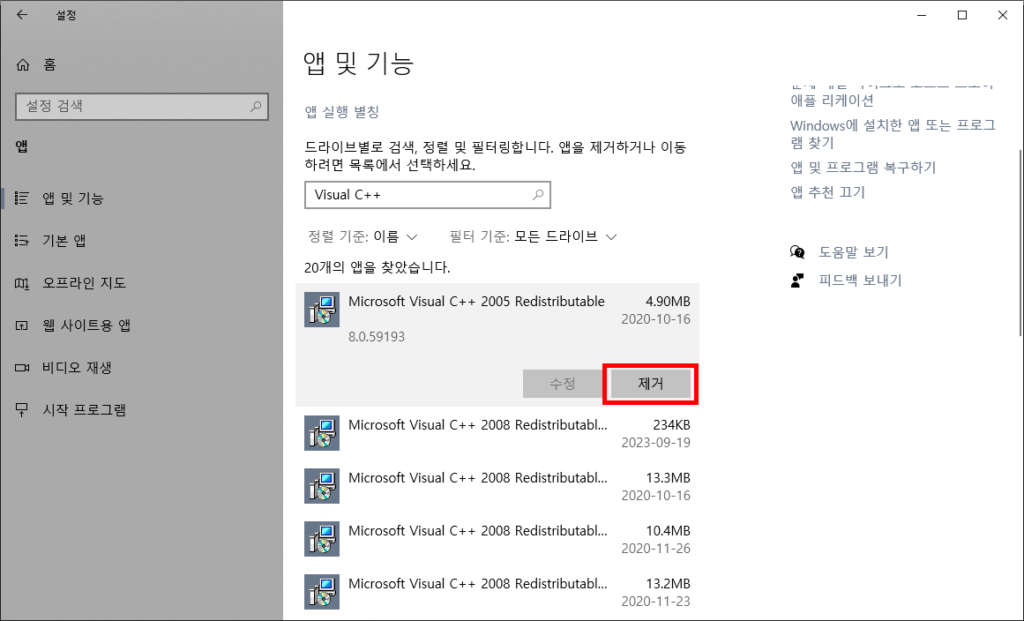Open the 앱 추천 끄기 link

[827, 193]
